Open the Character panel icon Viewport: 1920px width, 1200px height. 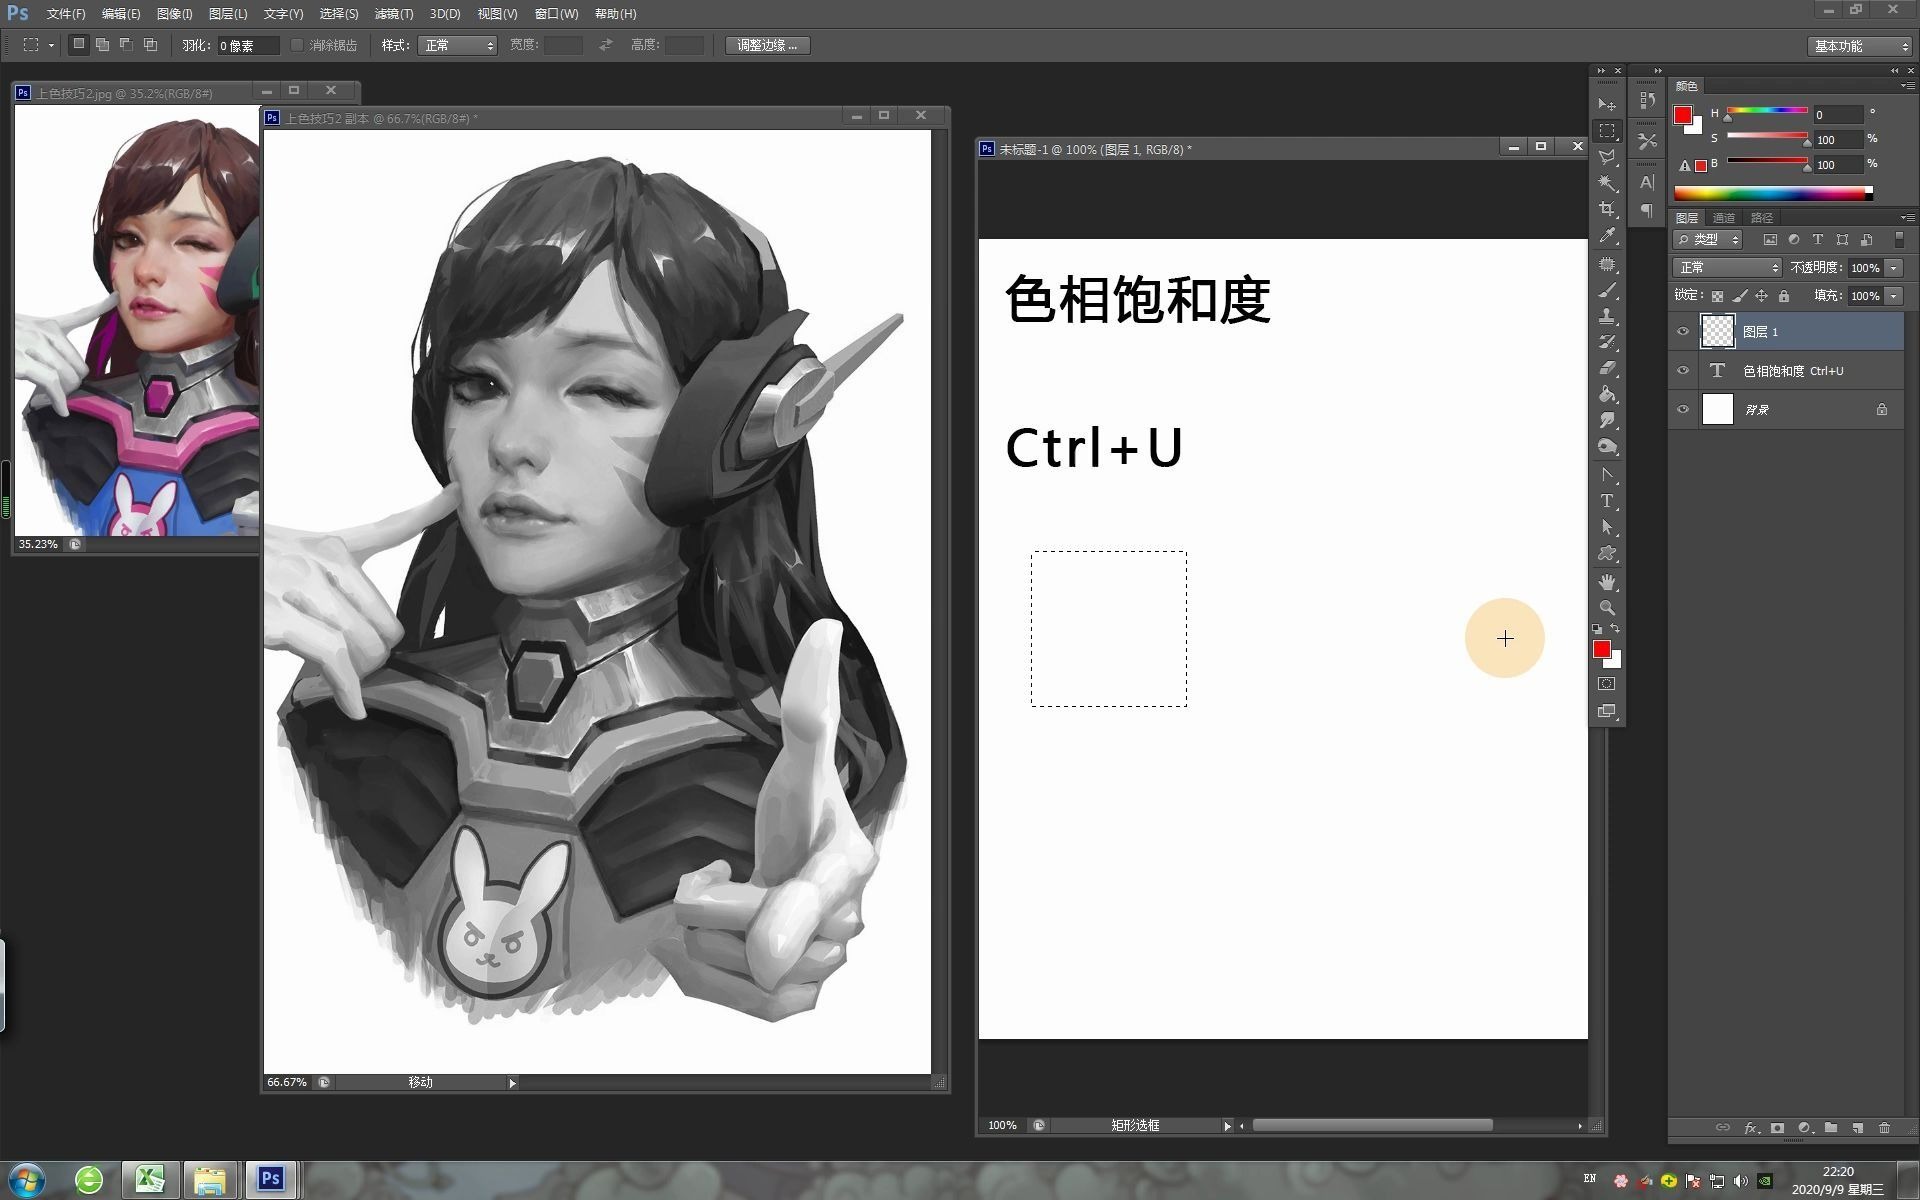pos(1647,183)
